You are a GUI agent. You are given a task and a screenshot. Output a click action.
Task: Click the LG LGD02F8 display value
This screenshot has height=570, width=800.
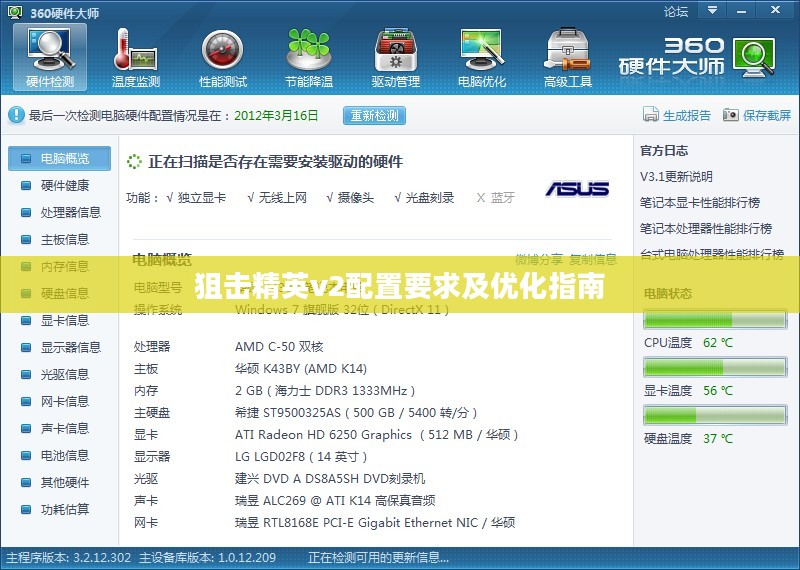pos(301,456)
